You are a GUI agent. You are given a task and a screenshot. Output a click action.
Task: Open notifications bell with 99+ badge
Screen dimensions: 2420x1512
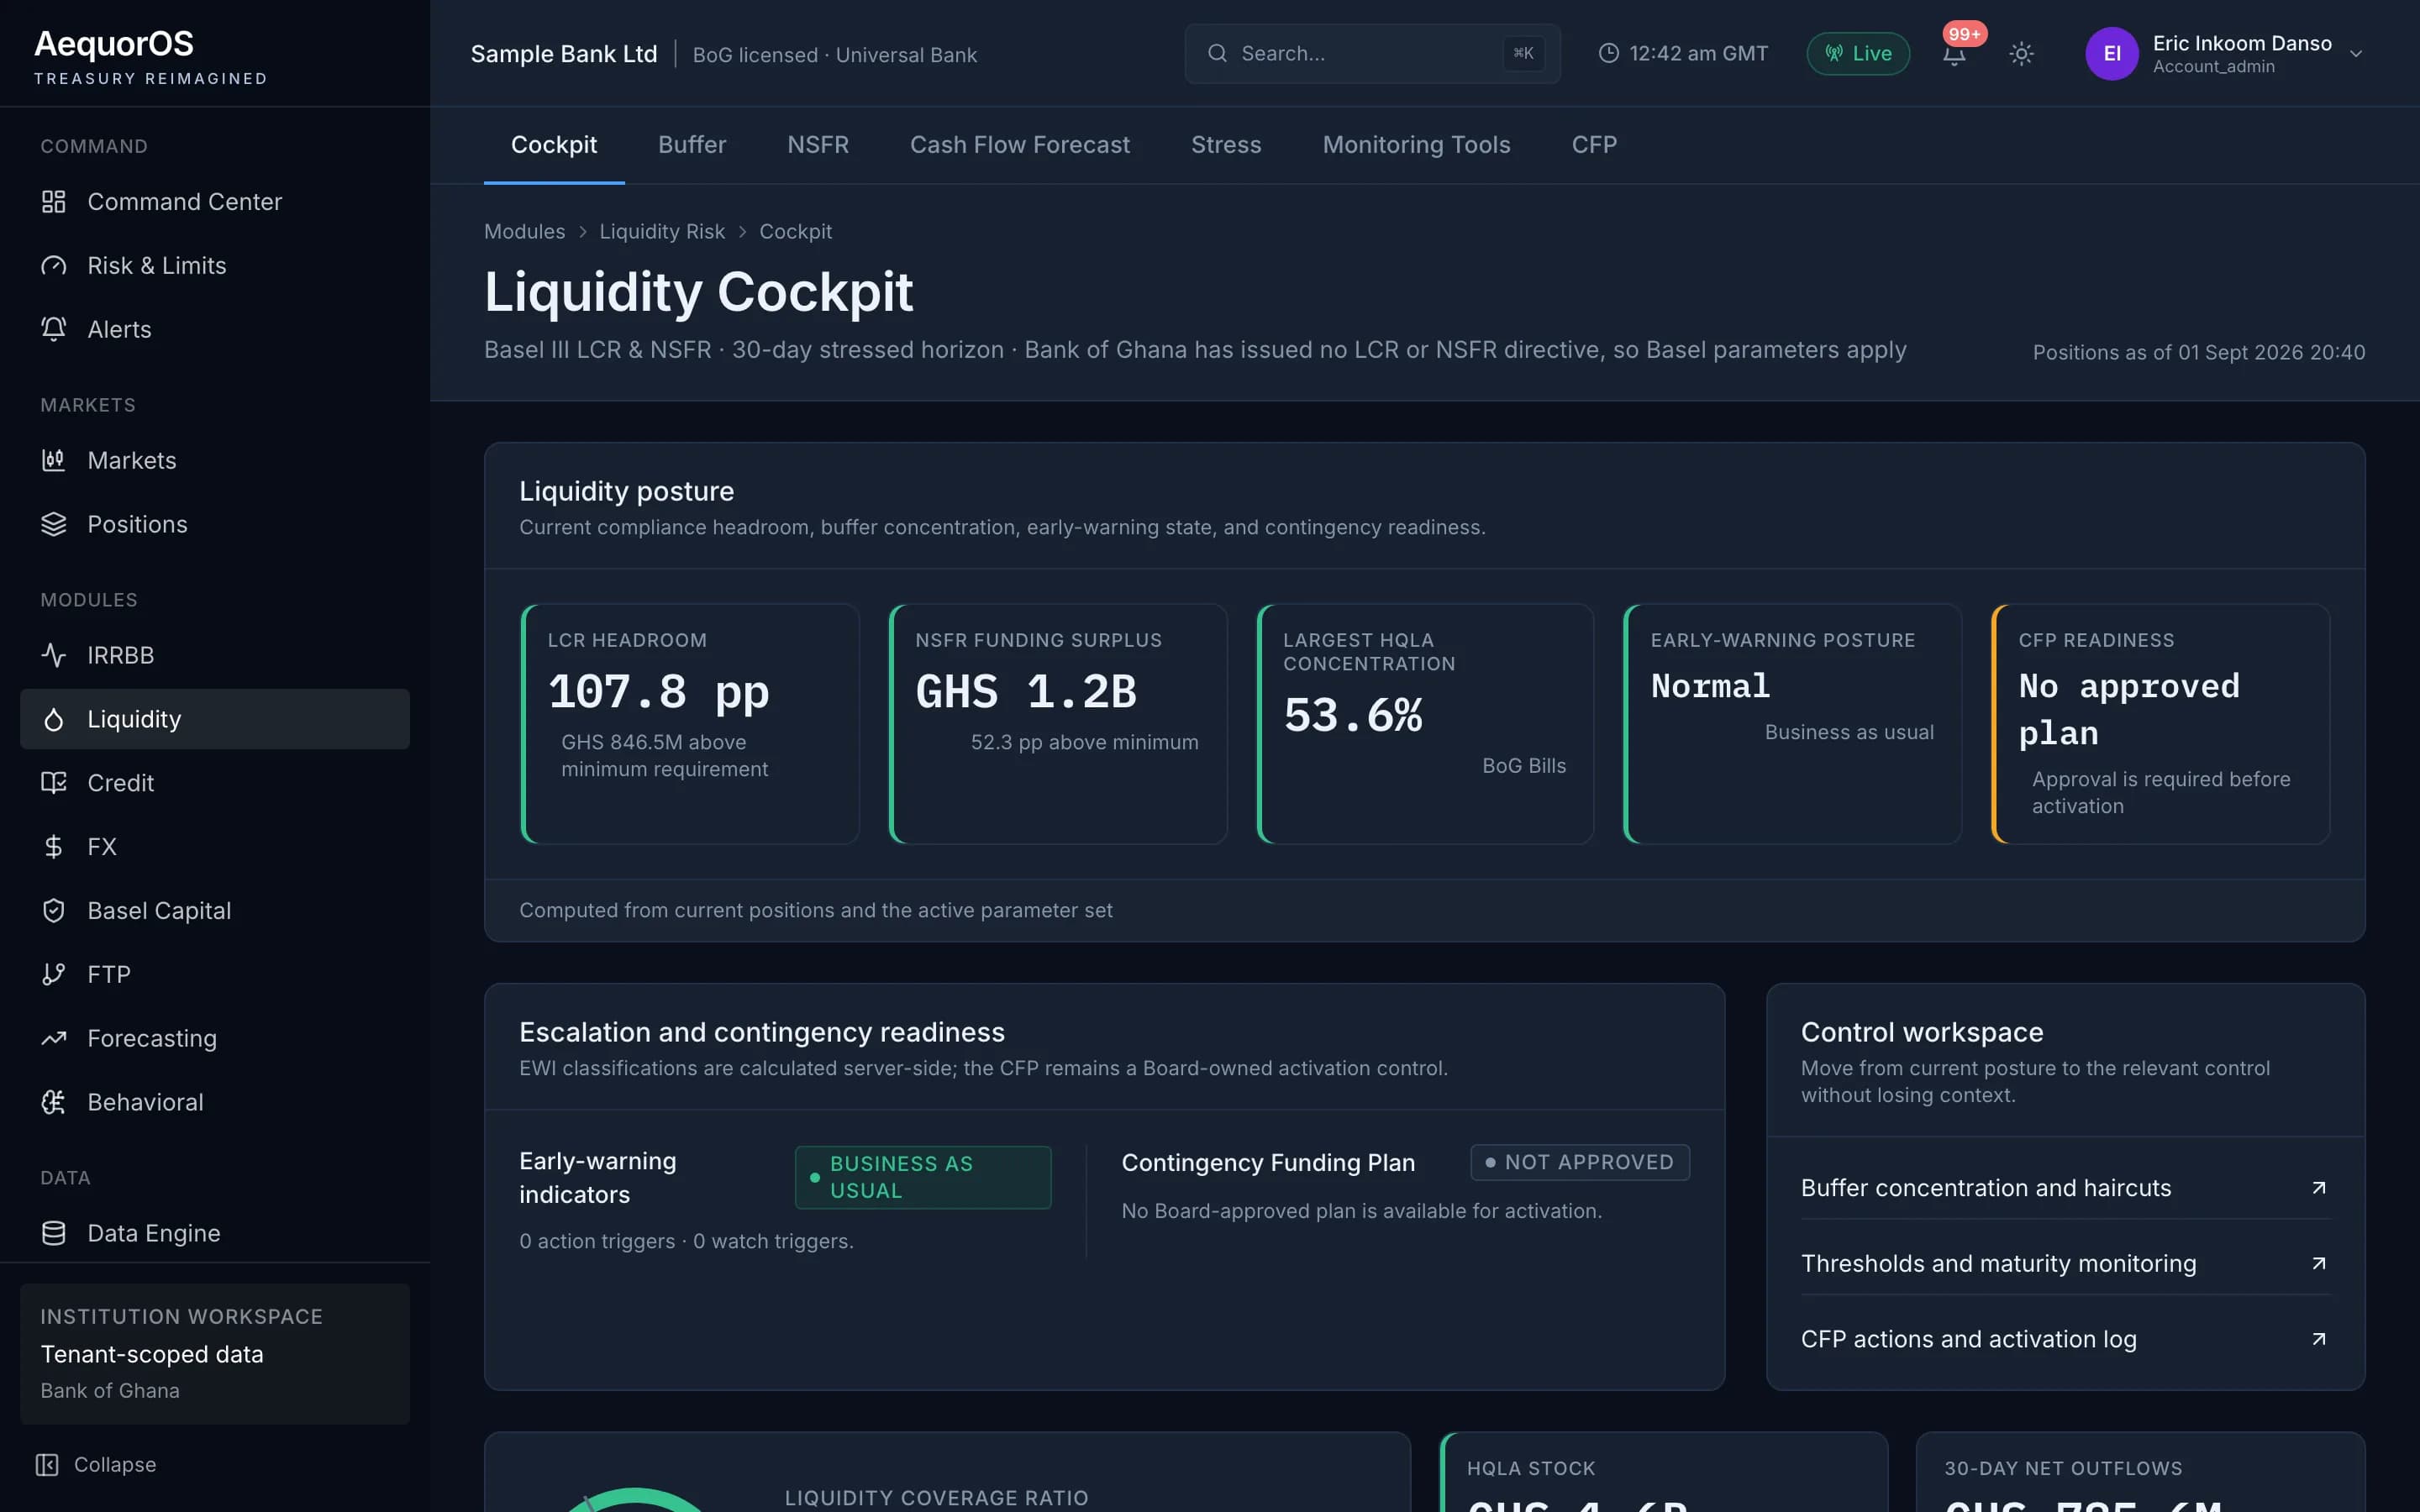point(1954,54)
